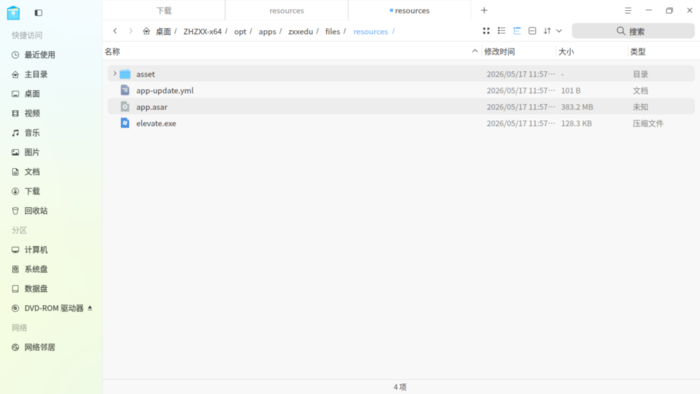Navigate to zxxedu breadcrumb segment
The height and width of the screenshot is (394, 700).
tap(300, 32)
